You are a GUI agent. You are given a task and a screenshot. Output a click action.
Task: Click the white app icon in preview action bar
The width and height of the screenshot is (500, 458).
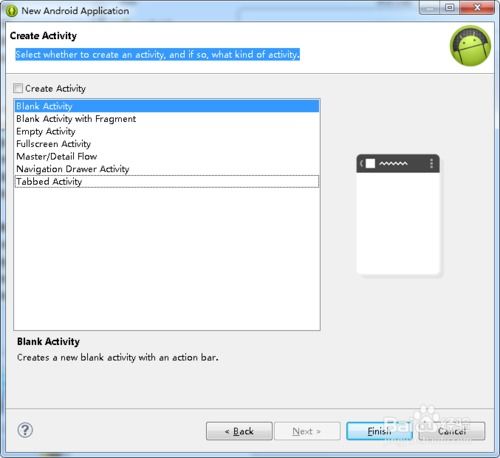tap(370, 163)
